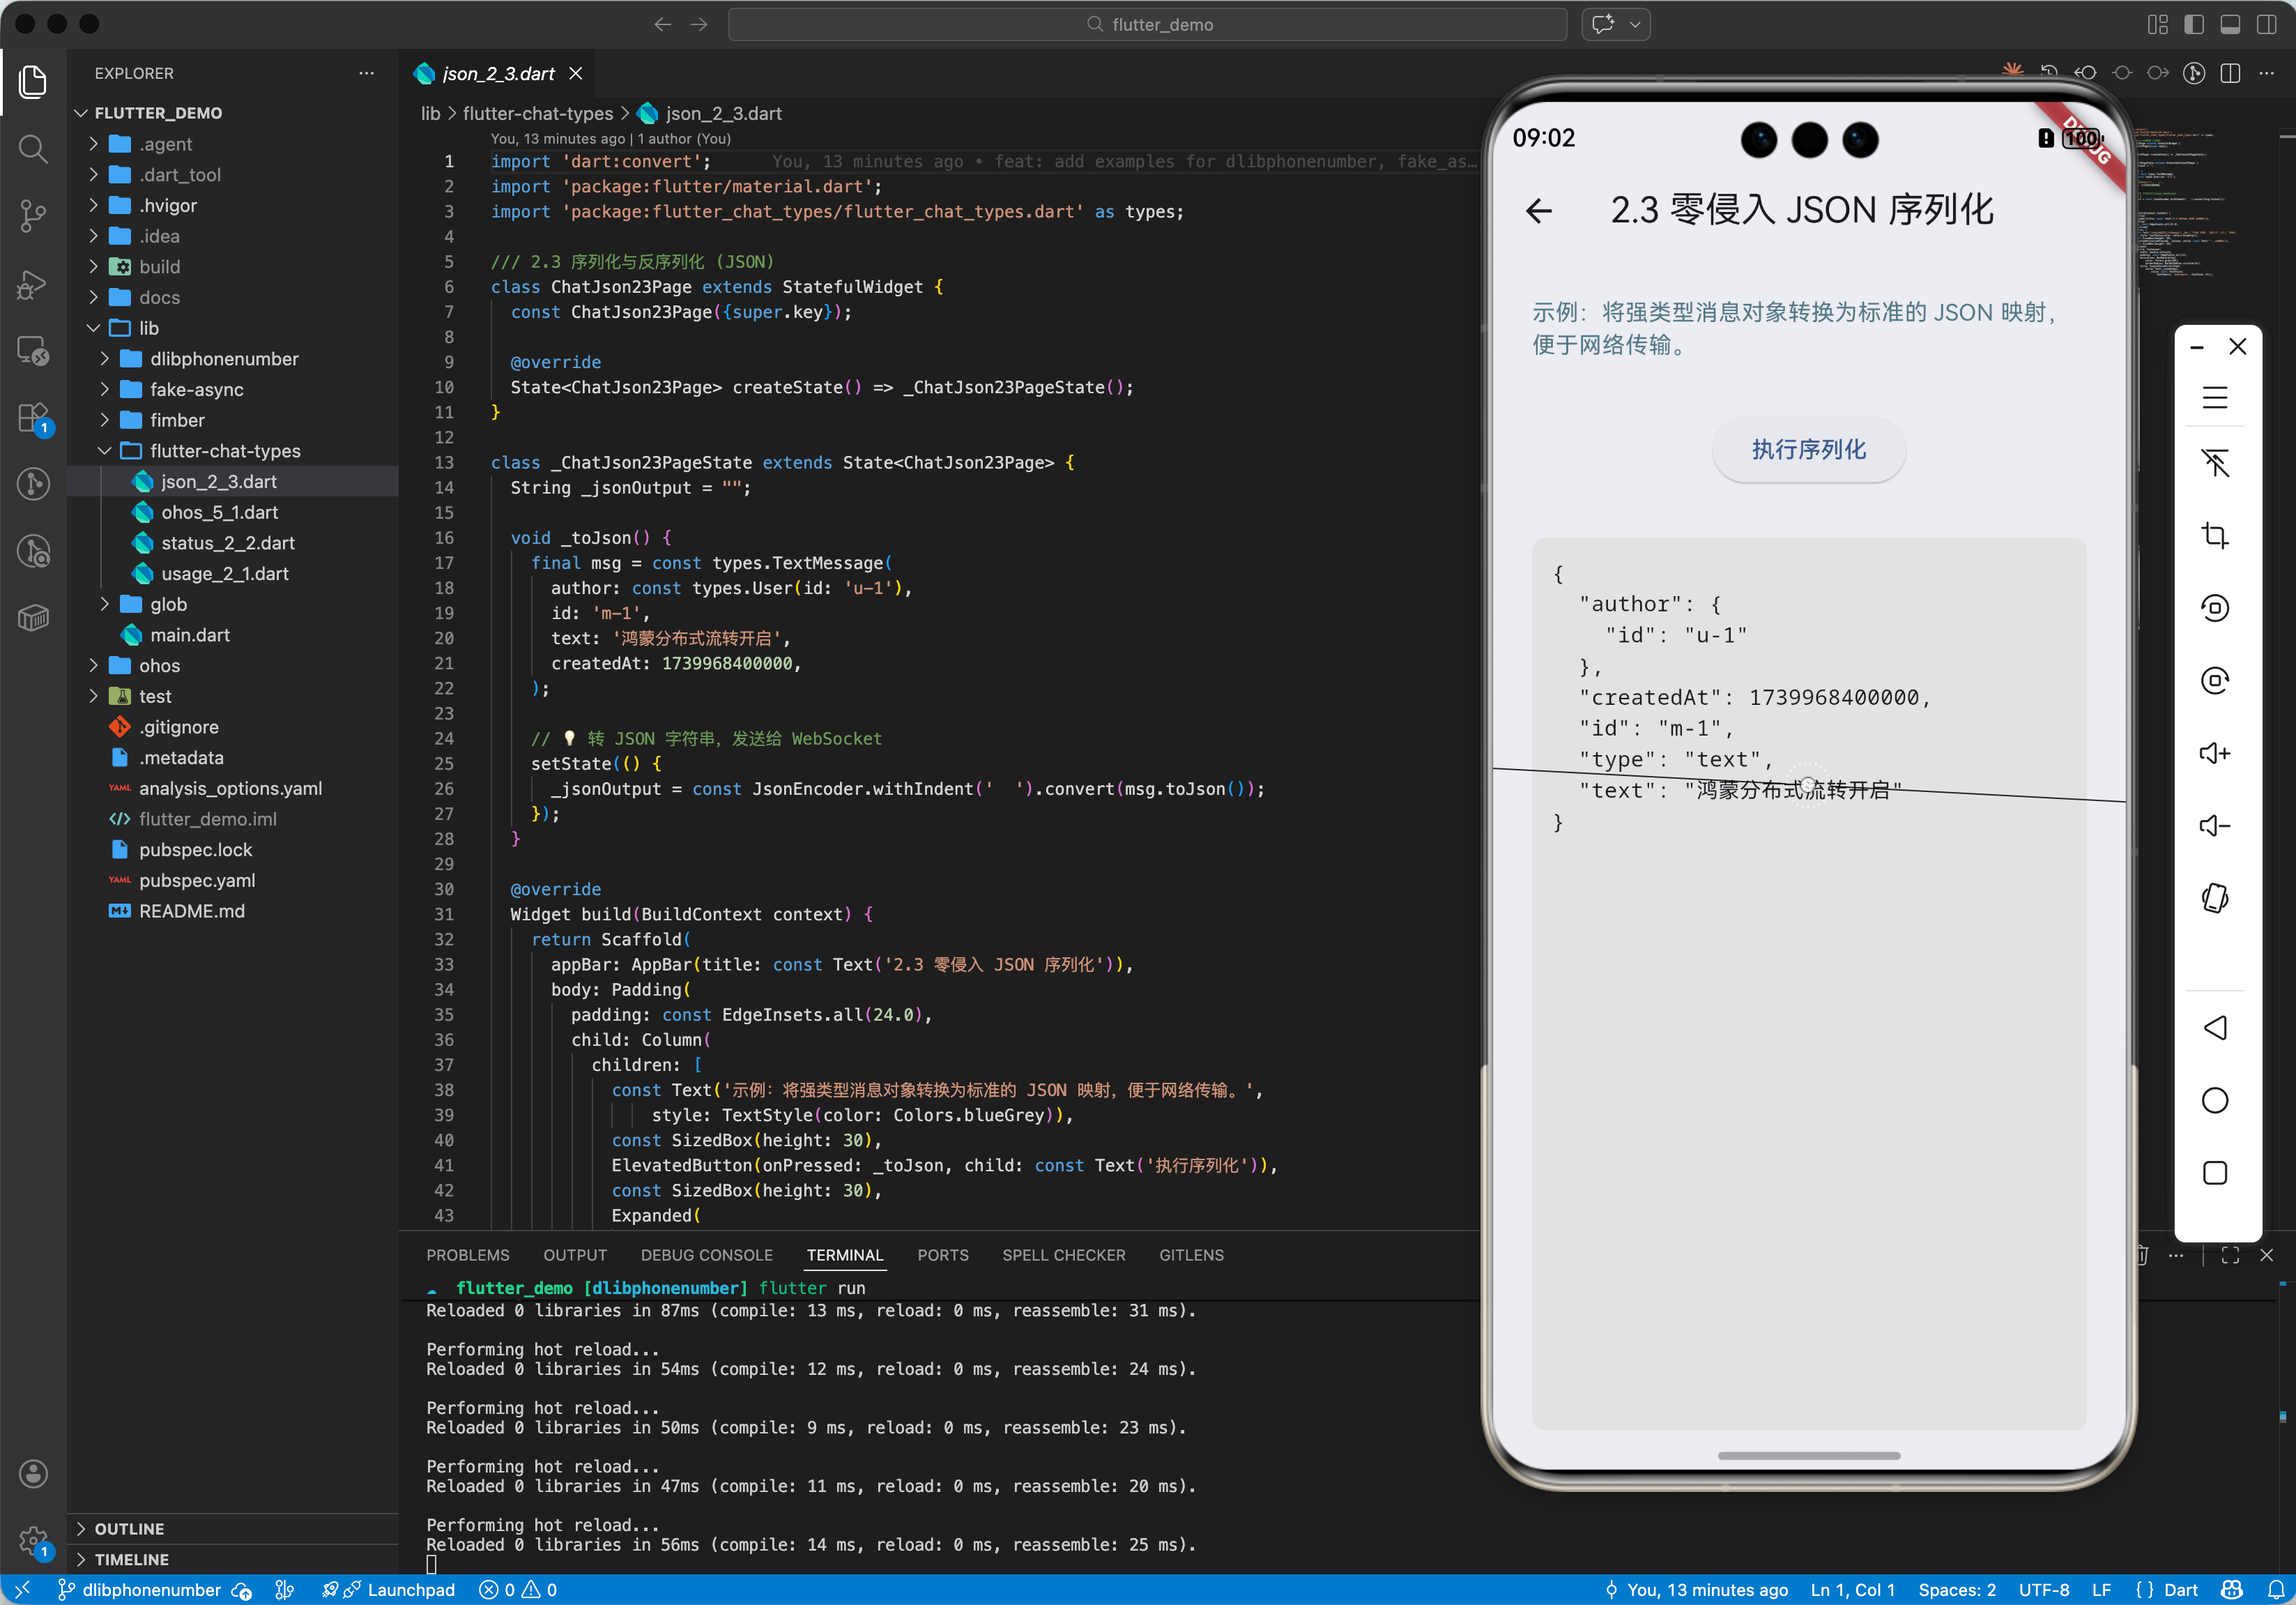Viewport: 2296px width, 1605px height.
Task: Switch to the PROBLEMS tab
Action: point(467,1255)
